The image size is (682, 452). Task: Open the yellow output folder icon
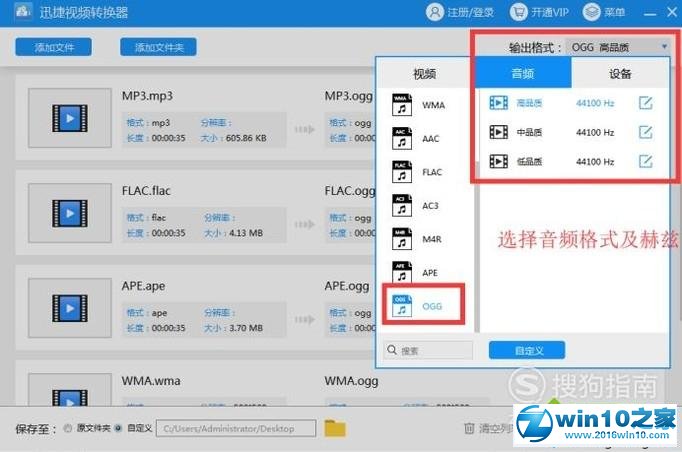335,428
